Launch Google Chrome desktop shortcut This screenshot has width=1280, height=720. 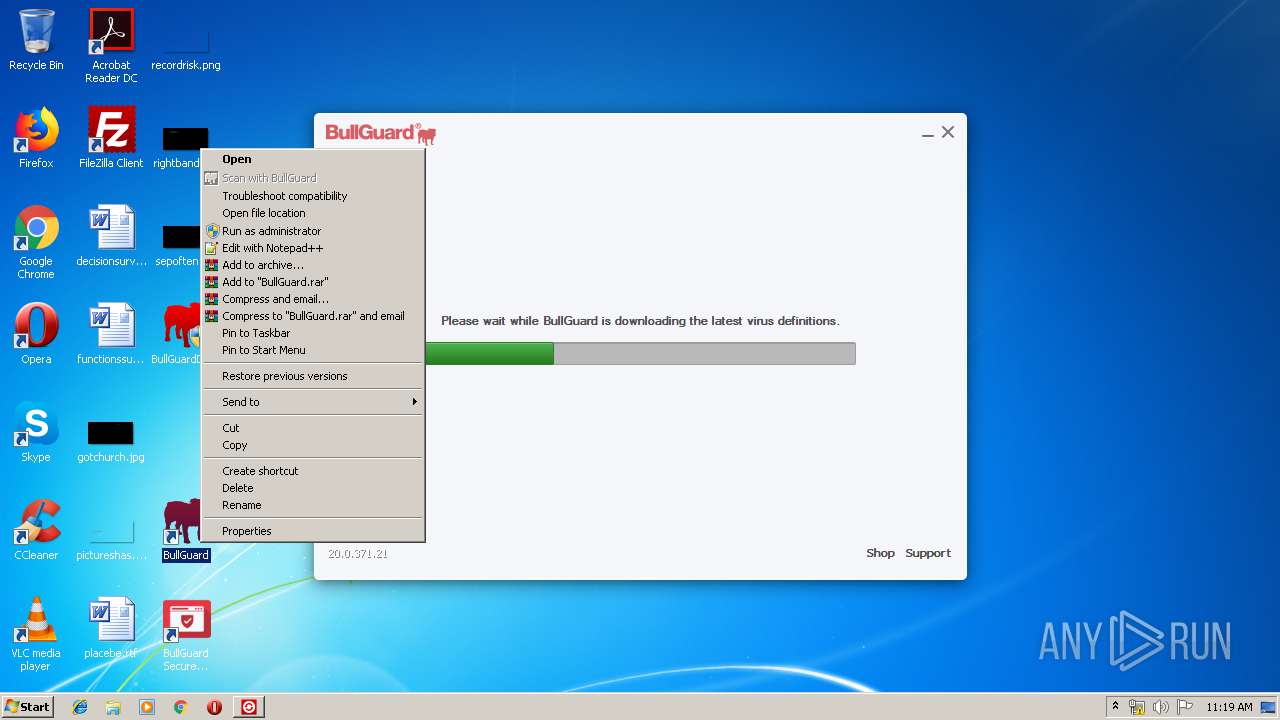36,242
